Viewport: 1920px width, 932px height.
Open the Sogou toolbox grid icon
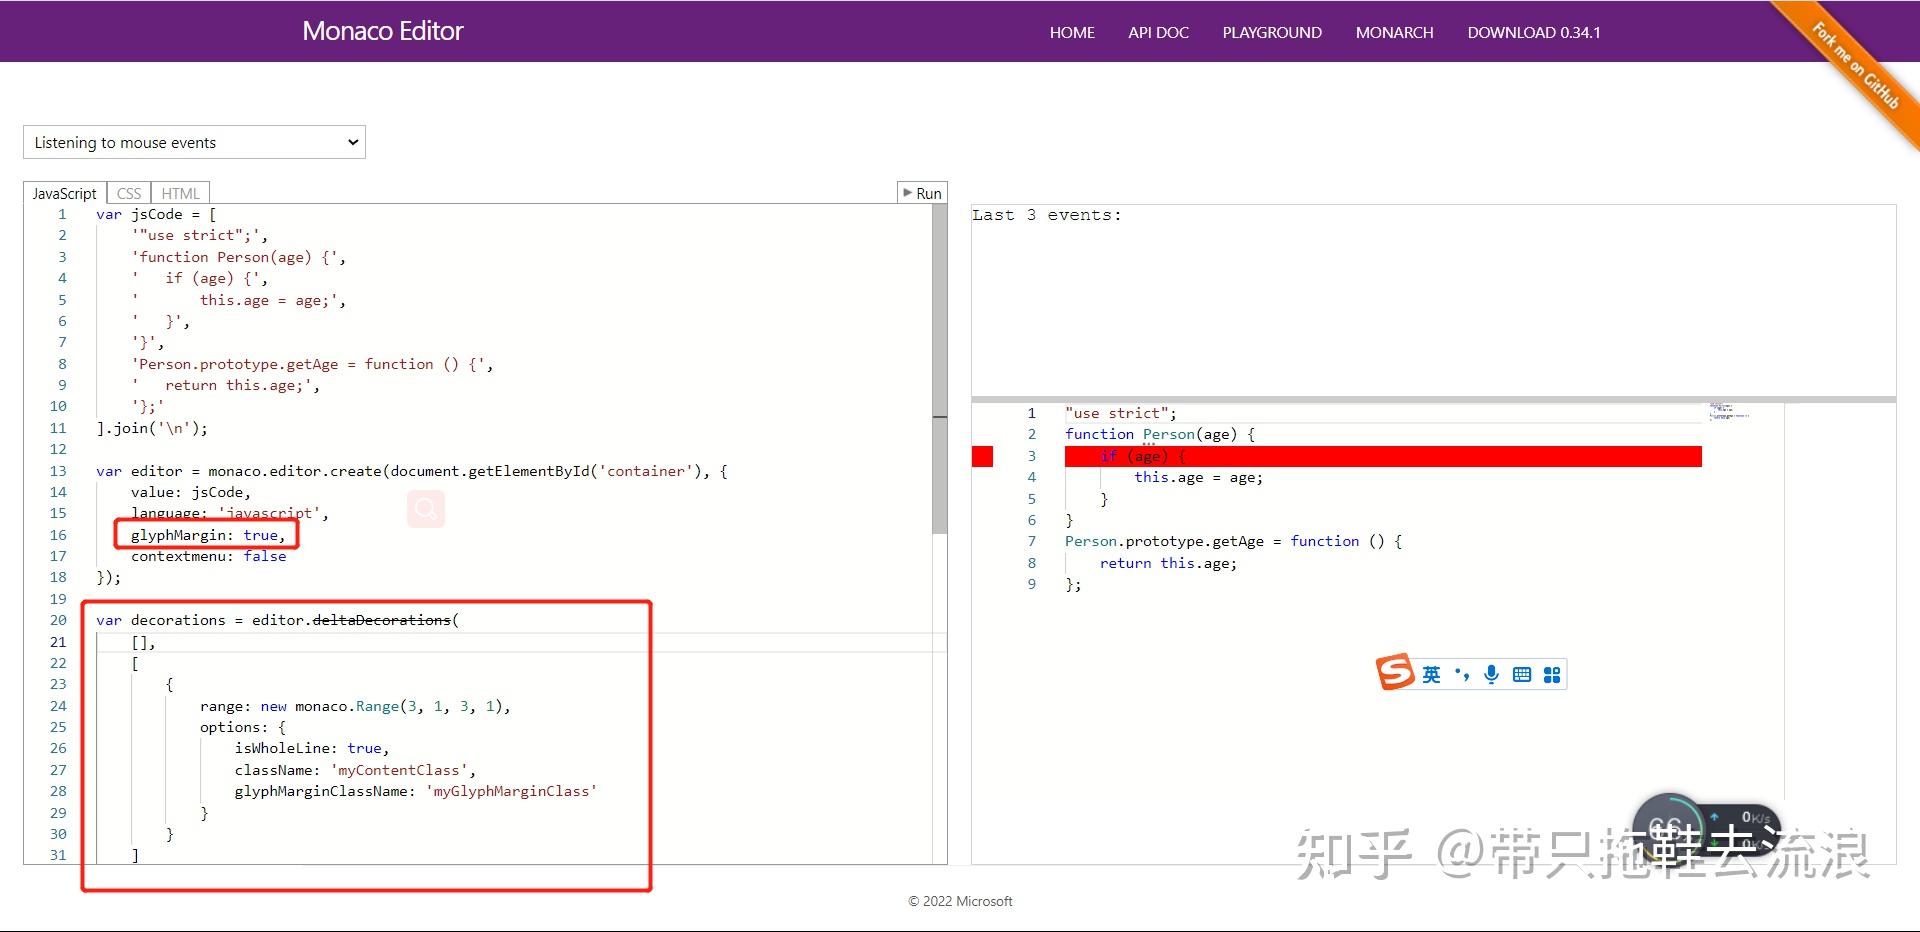point(1551,674)
